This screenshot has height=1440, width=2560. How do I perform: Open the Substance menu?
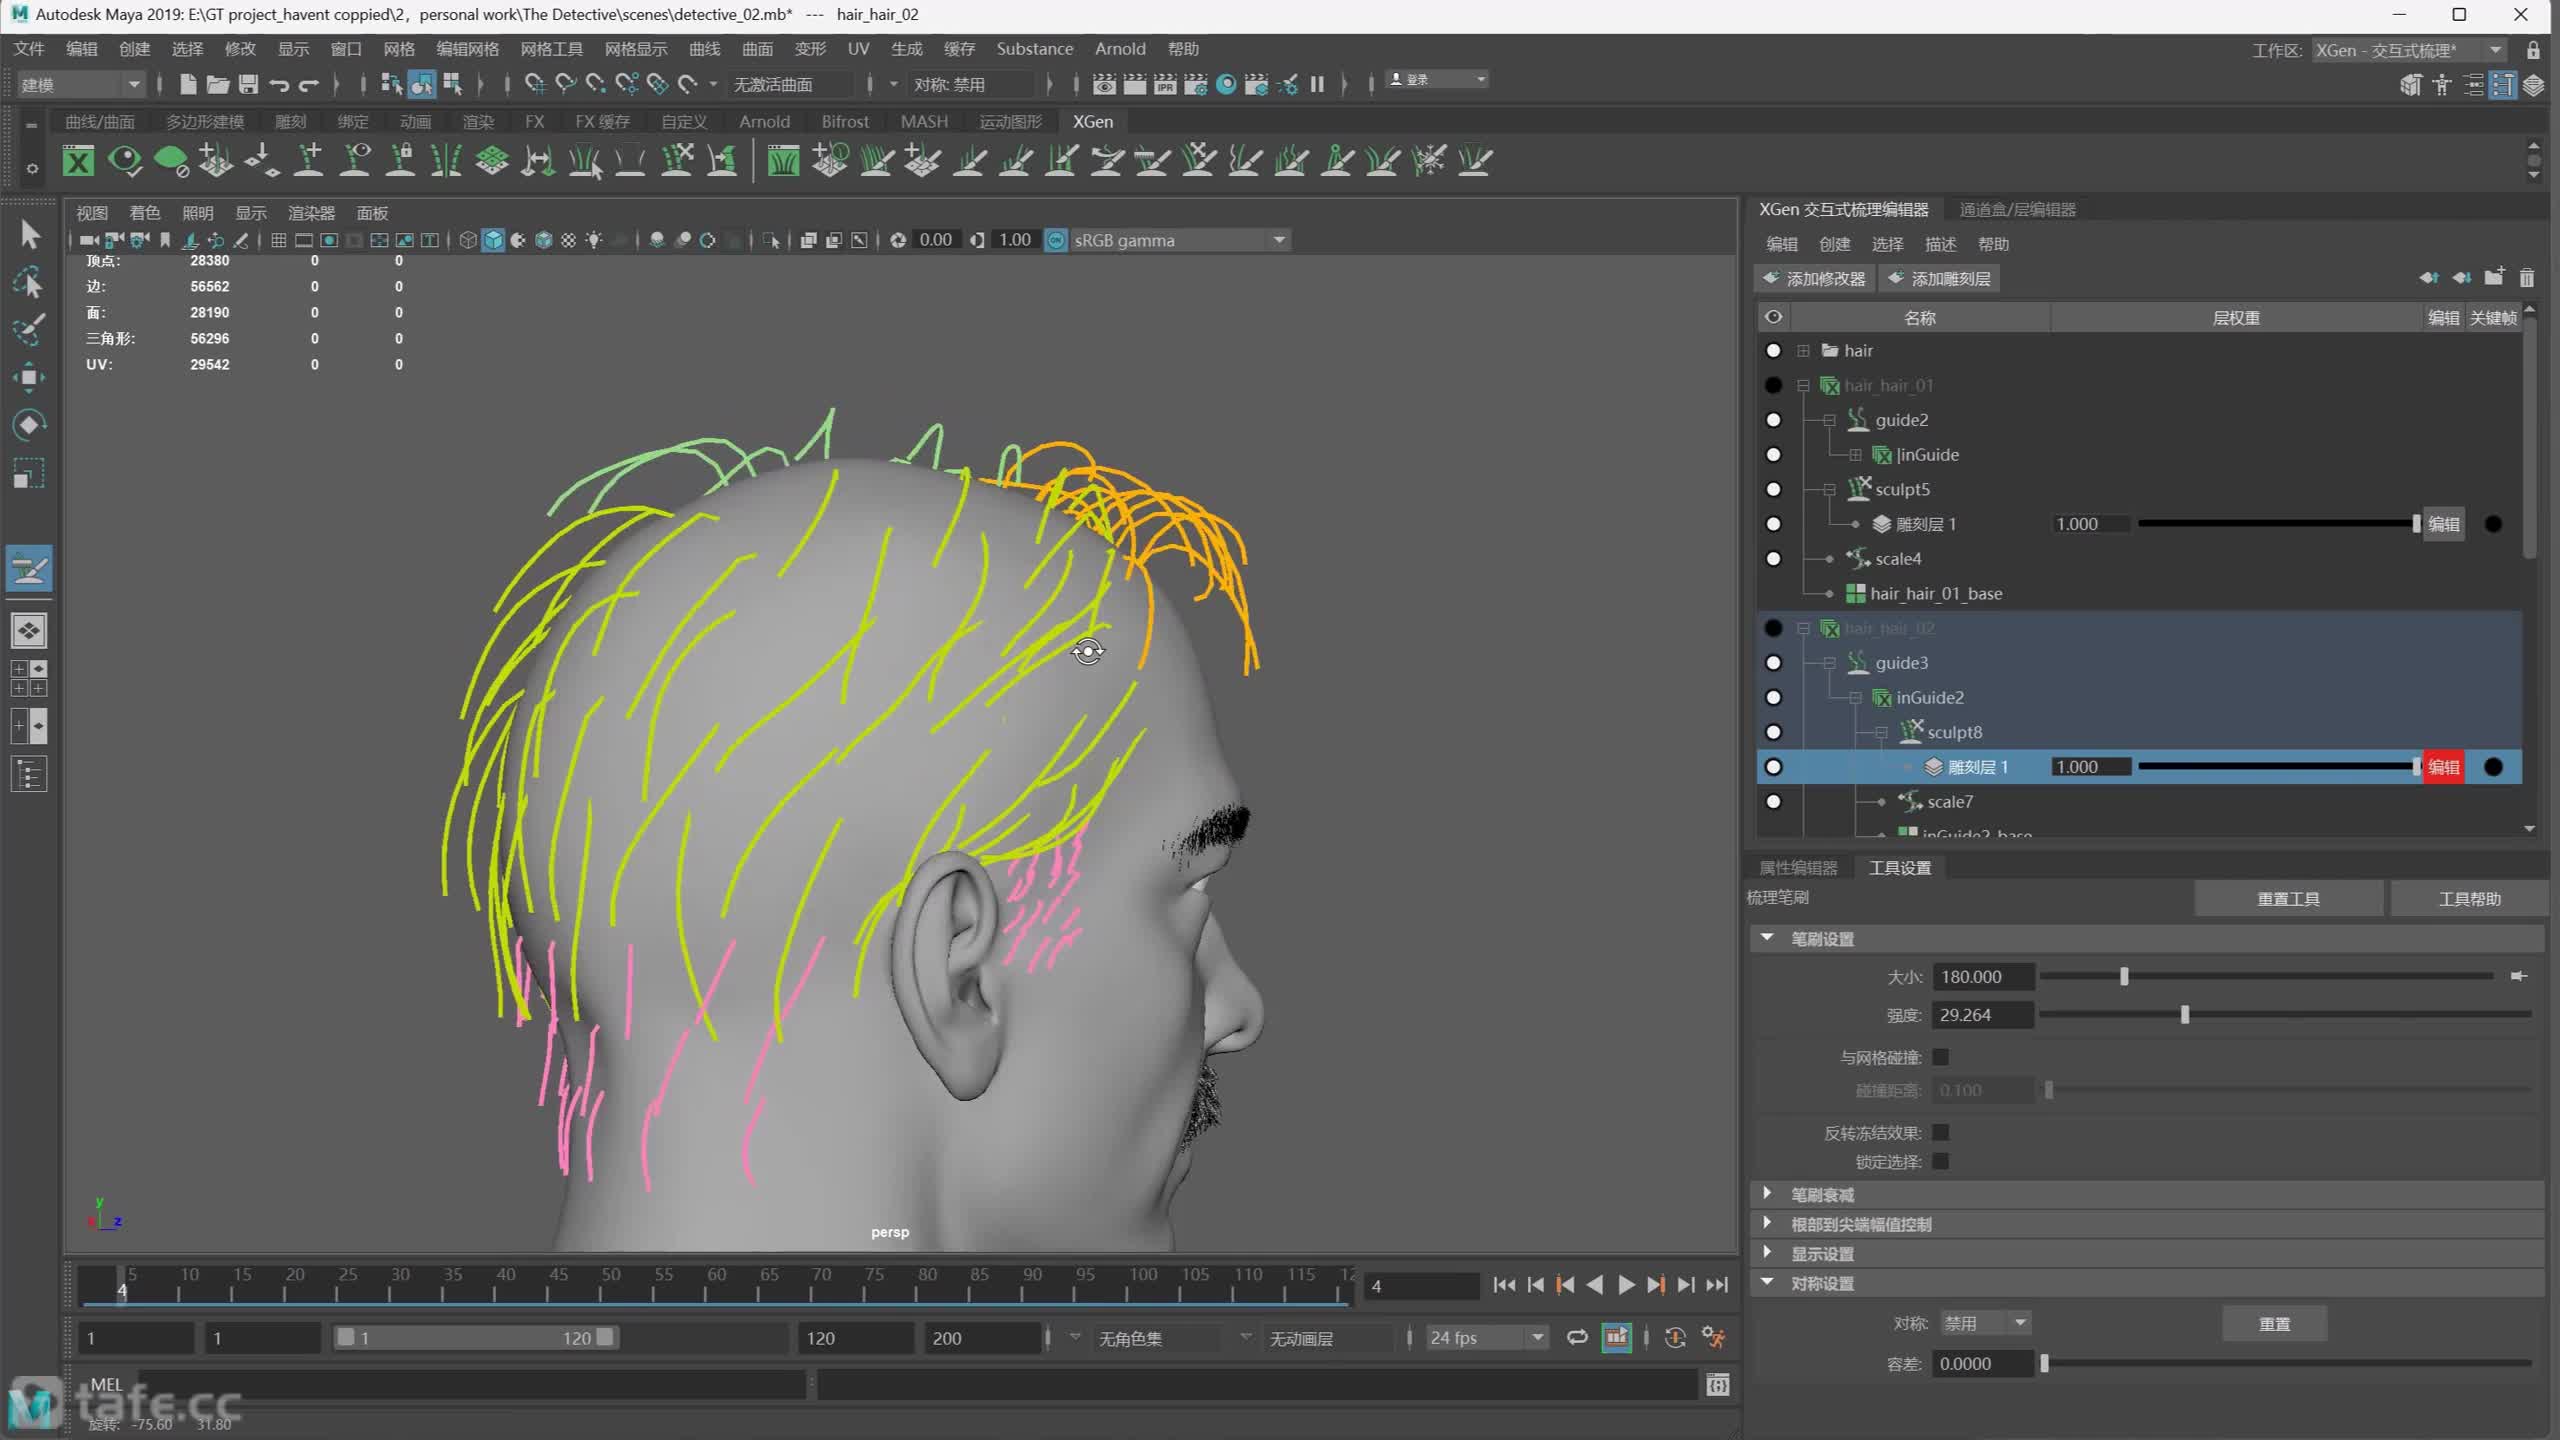click(x=1034, y=48)
